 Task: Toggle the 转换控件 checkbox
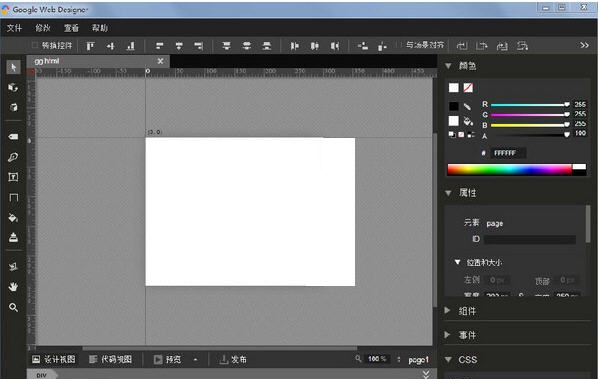pos(35,45)
